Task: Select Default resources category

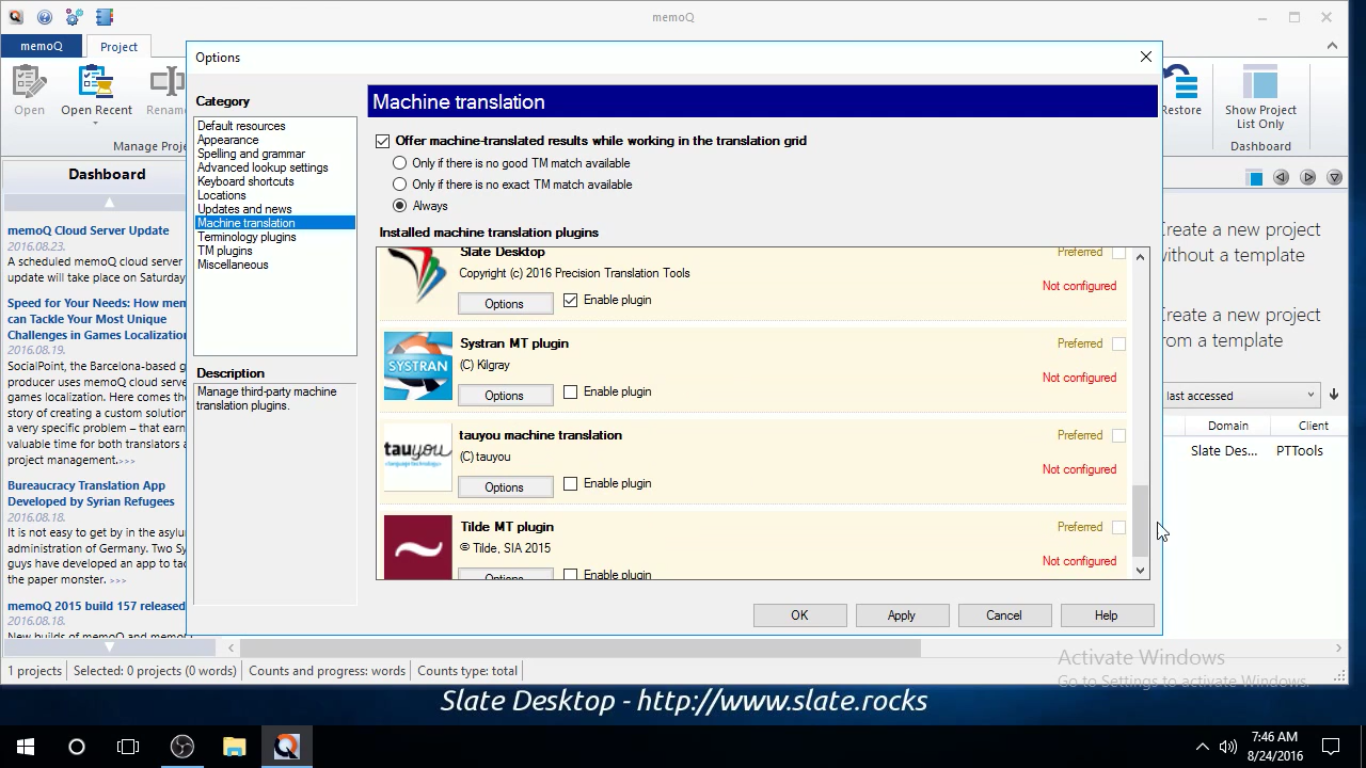Action: 241,126
